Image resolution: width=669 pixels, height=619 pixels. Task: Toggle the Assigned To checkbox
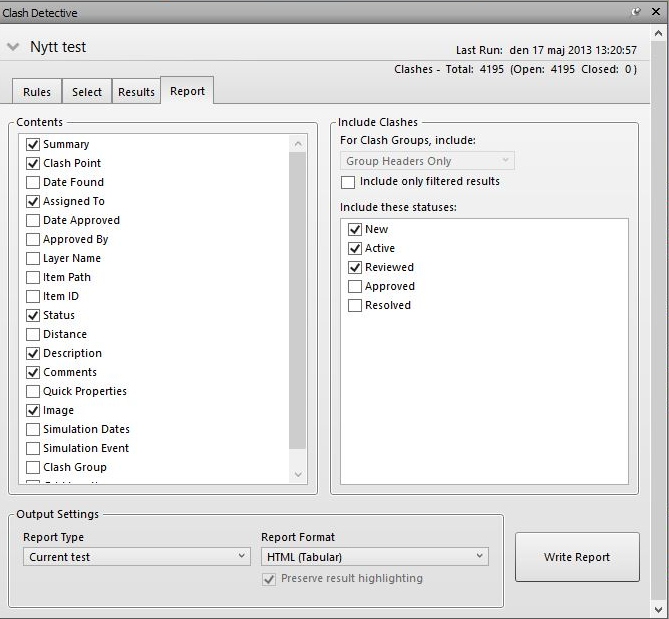[x=33, y=201]
